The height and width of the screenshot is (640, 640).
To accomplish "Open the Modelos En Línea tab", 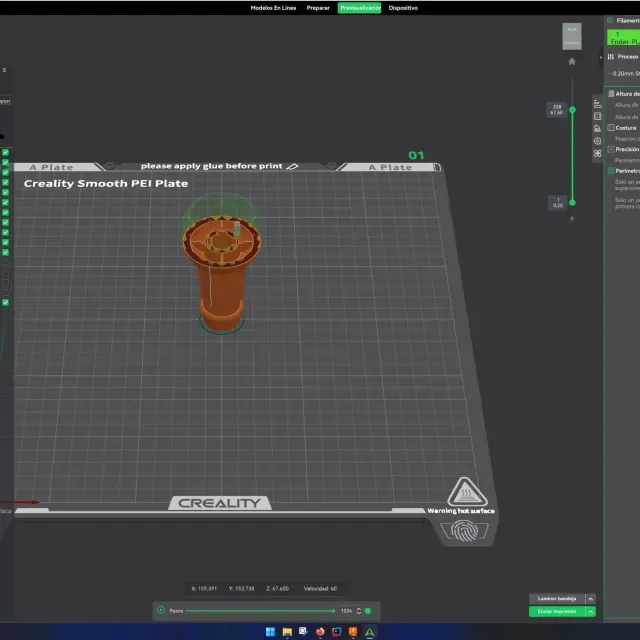I will (x=273, y=8).
